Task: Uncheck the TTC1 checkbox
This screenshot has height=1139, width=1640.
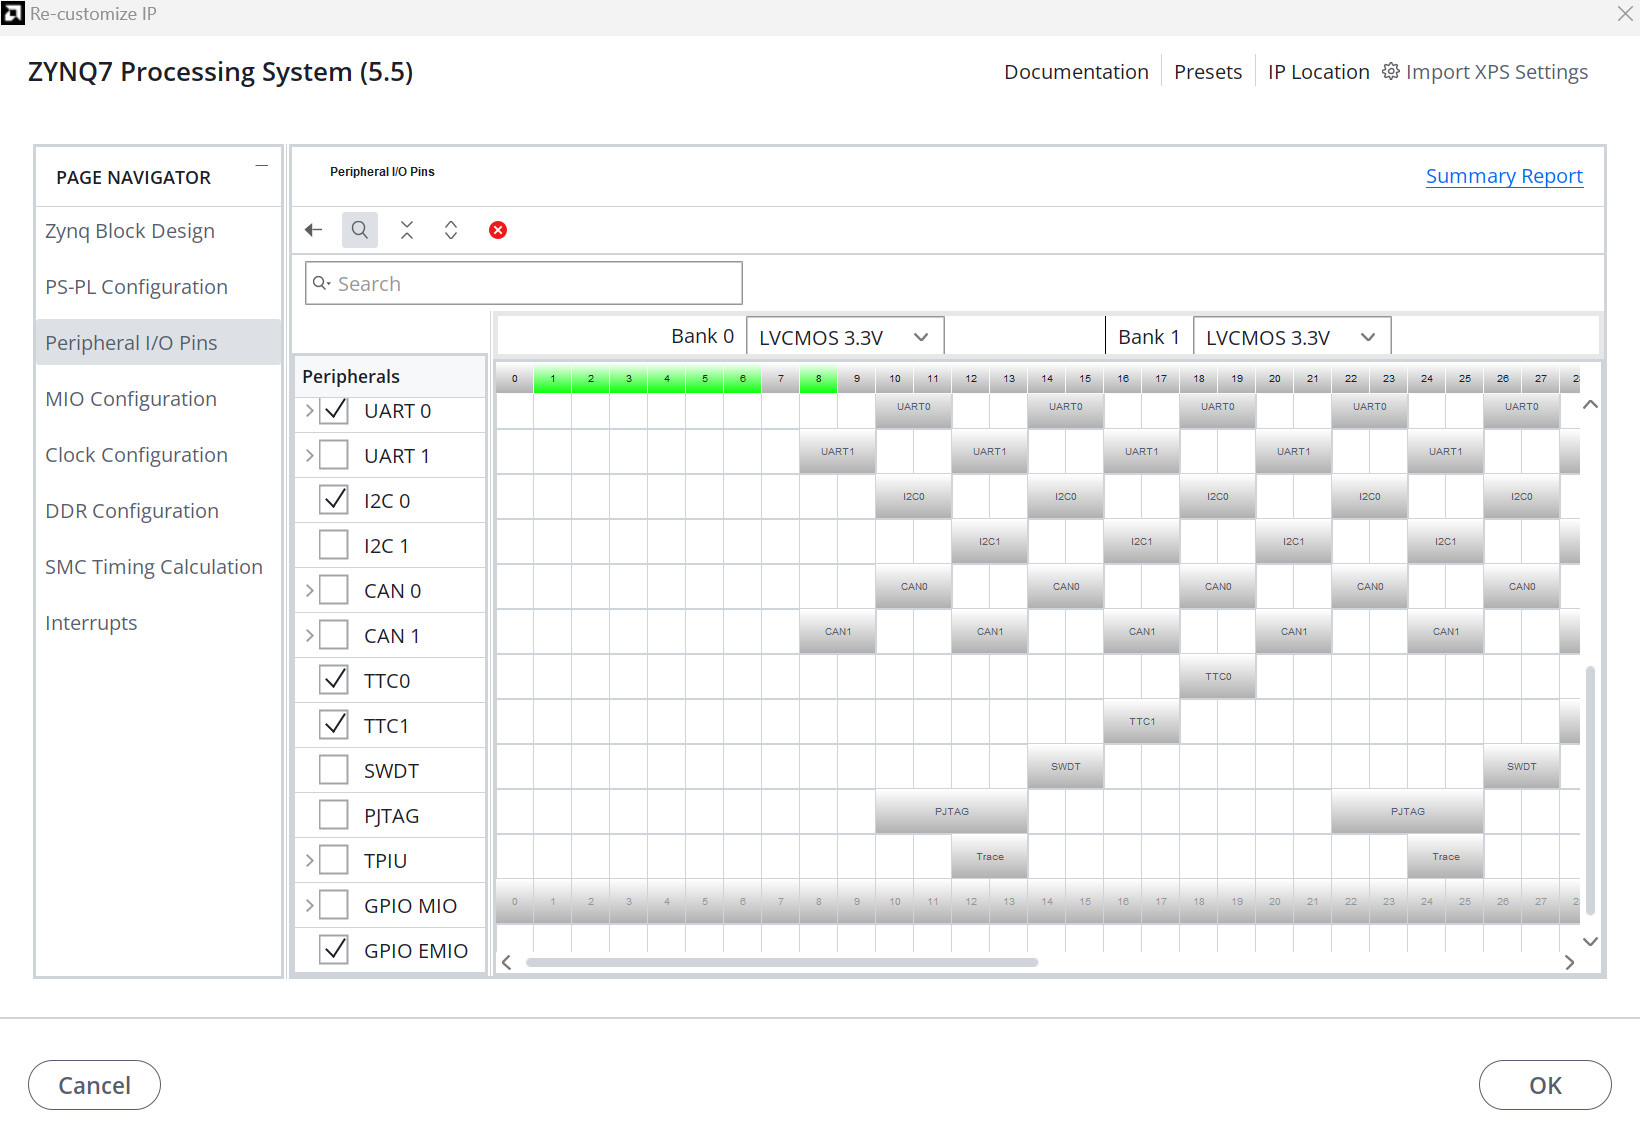Action: pyautogui.click(x=334, y=725)
